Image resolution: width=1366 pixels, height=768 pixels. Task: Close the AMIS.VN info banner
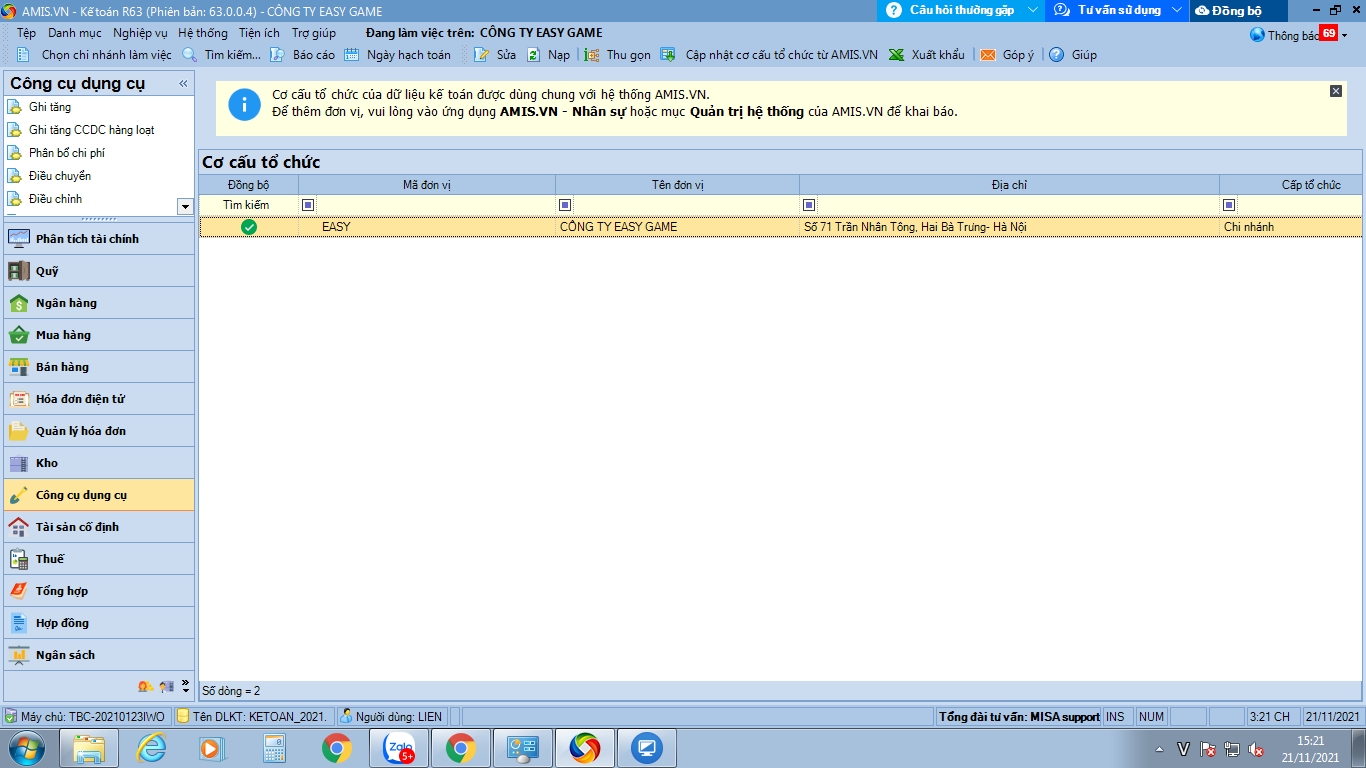tap(1336, 91)
